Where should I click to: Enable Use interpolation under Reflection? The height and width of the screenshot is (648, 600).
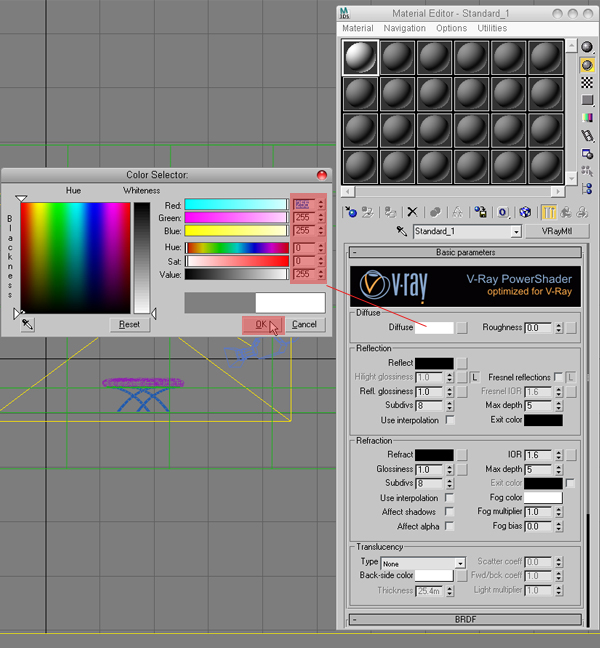pyautogui.click(x=450, y=420)
